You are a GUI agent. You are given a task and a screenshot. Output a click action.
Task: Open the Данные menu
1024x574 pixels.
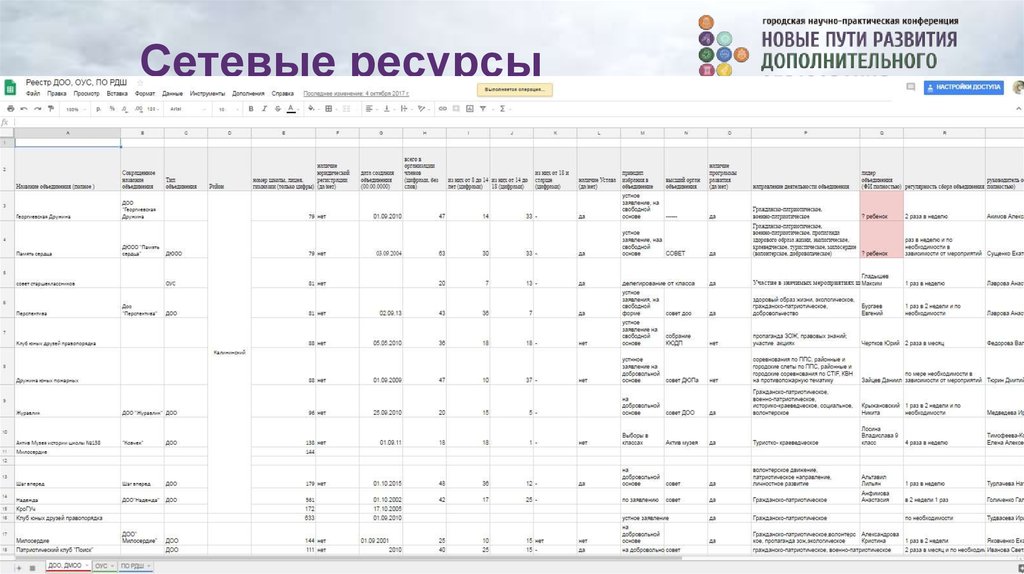(x=172, y=94)
